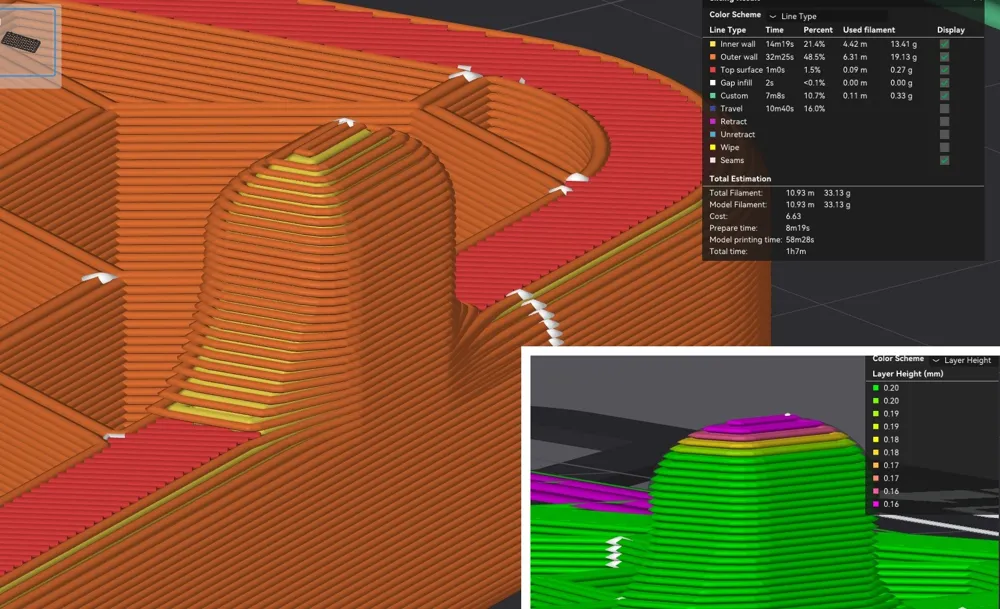The width and height of the screenshot is (1000, 609).
Task: Click the Display column header
Action: [x=950, y=30]
